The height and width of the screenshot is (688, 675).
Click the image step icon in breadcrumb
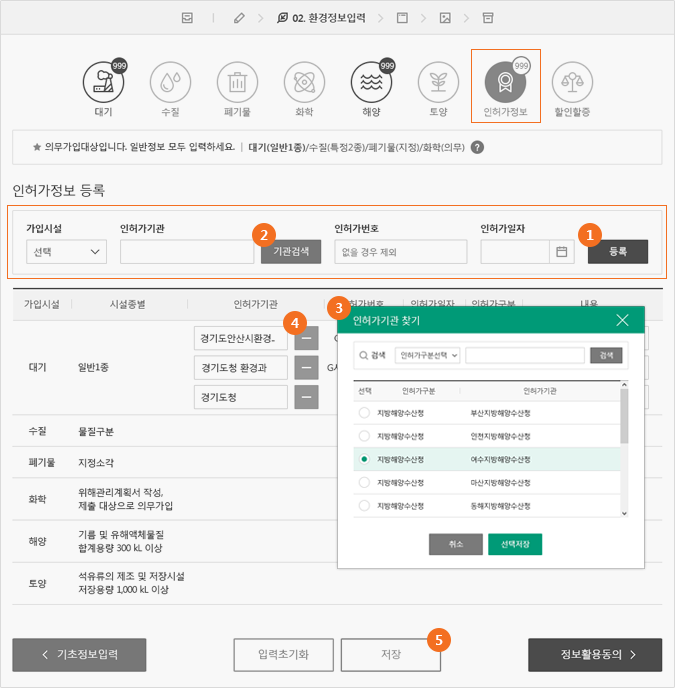(x=445, y=18)
